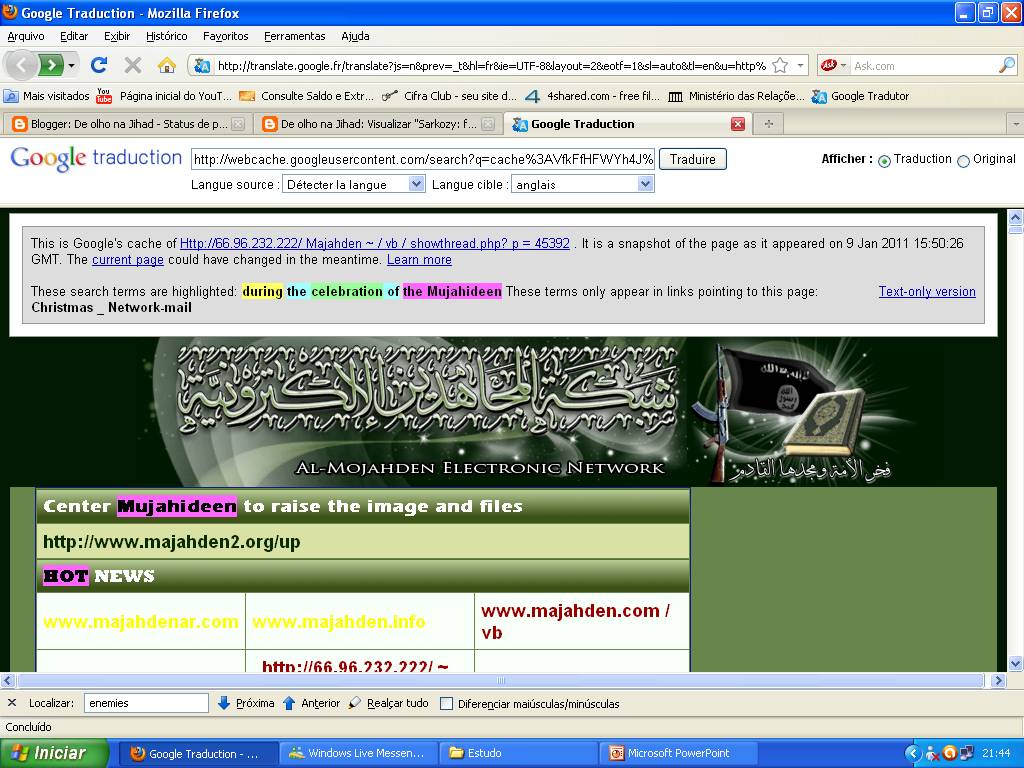Bookmark this page with the star icon
The image size is (1024, 768).
780,65
